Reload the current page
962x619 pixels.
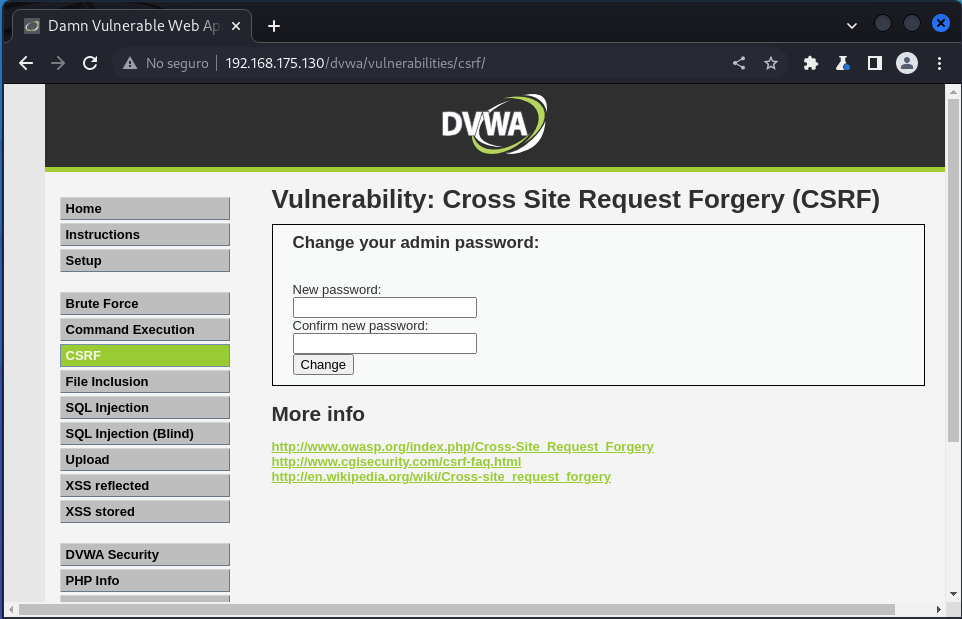[x=90, y=63]
